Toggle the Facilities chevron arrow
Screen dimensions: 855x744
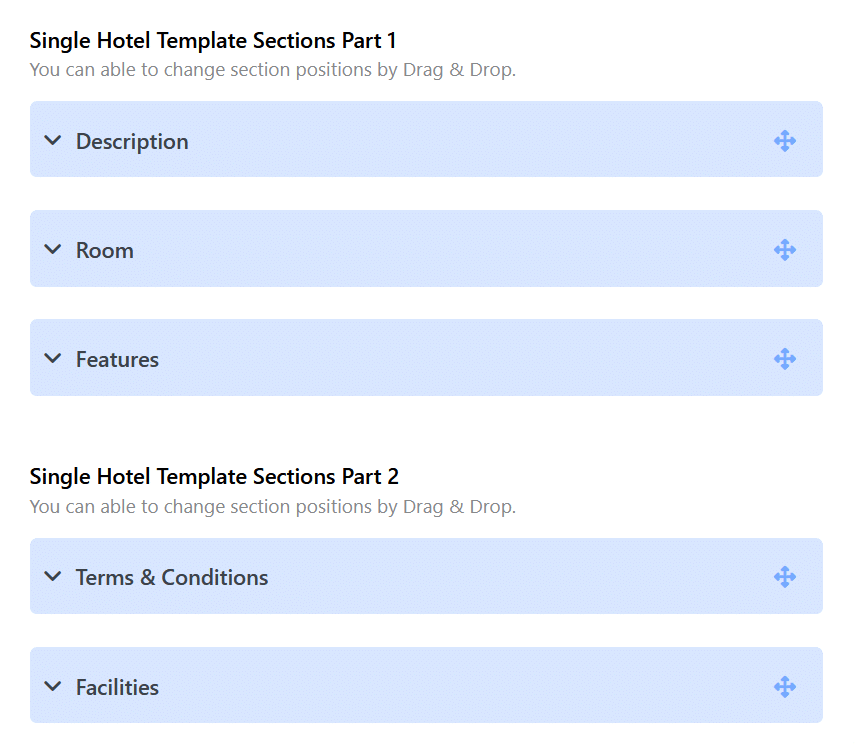point(52,686)
